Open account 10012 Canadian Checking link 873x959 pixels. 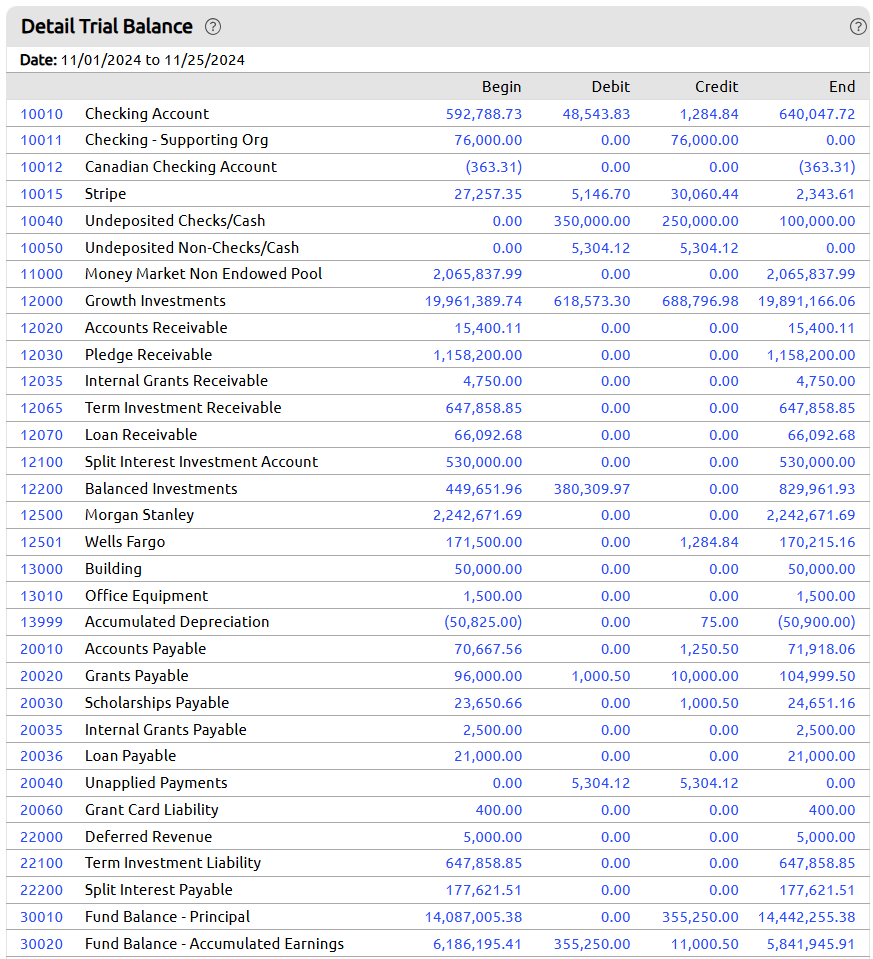[42, 168]
